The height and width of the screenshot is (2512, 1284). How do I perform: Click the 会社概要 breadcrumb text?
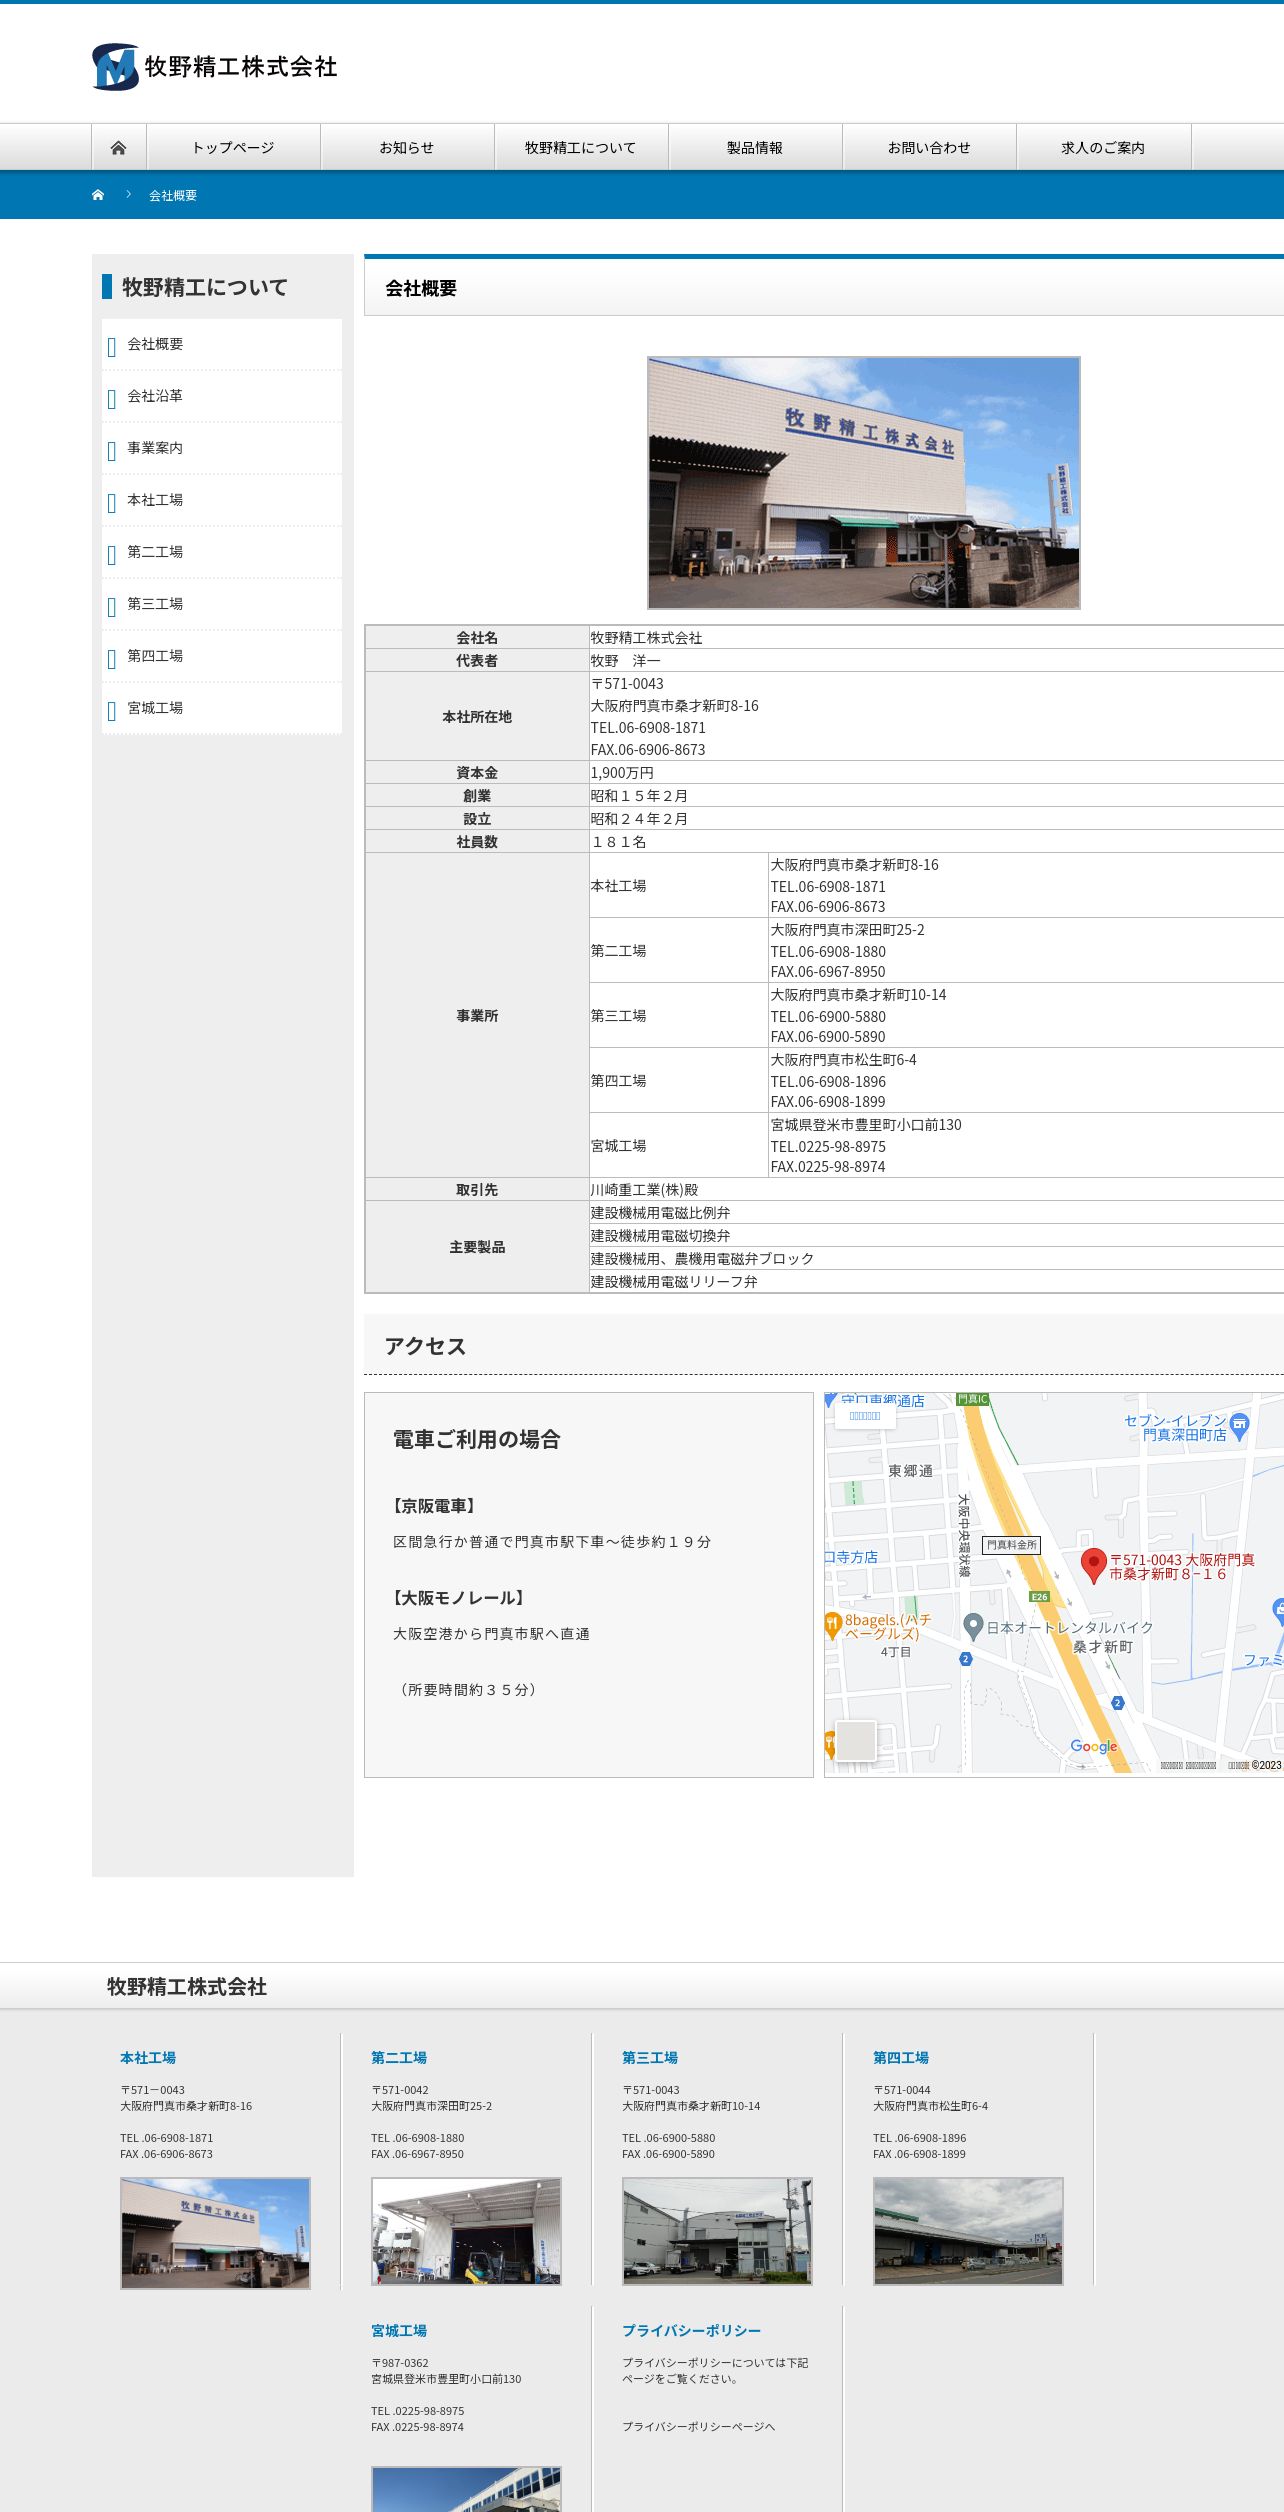(x=173, y=196)
